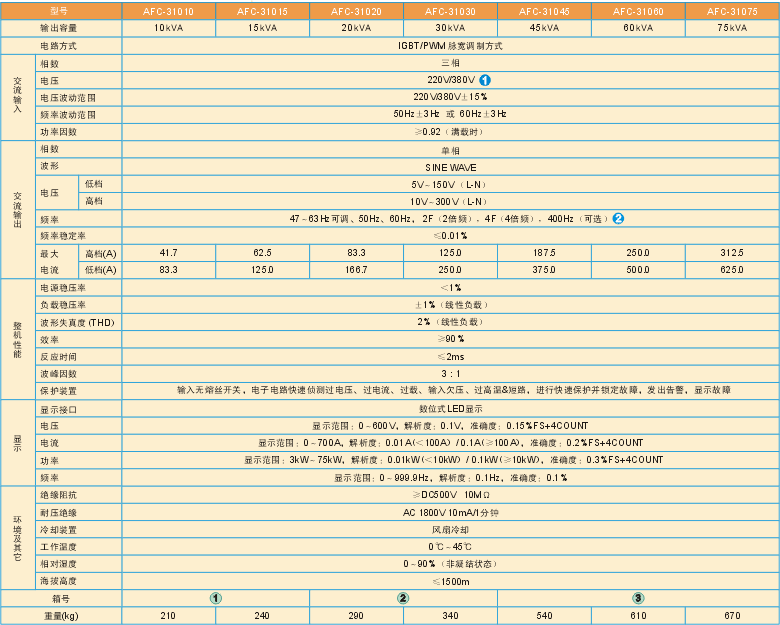The height and width of the screenshot is (625, 780).
Task: Click blue footnote marker 1 beside 220V/380V
Action: pyautogui.click(x=485, y=80)
